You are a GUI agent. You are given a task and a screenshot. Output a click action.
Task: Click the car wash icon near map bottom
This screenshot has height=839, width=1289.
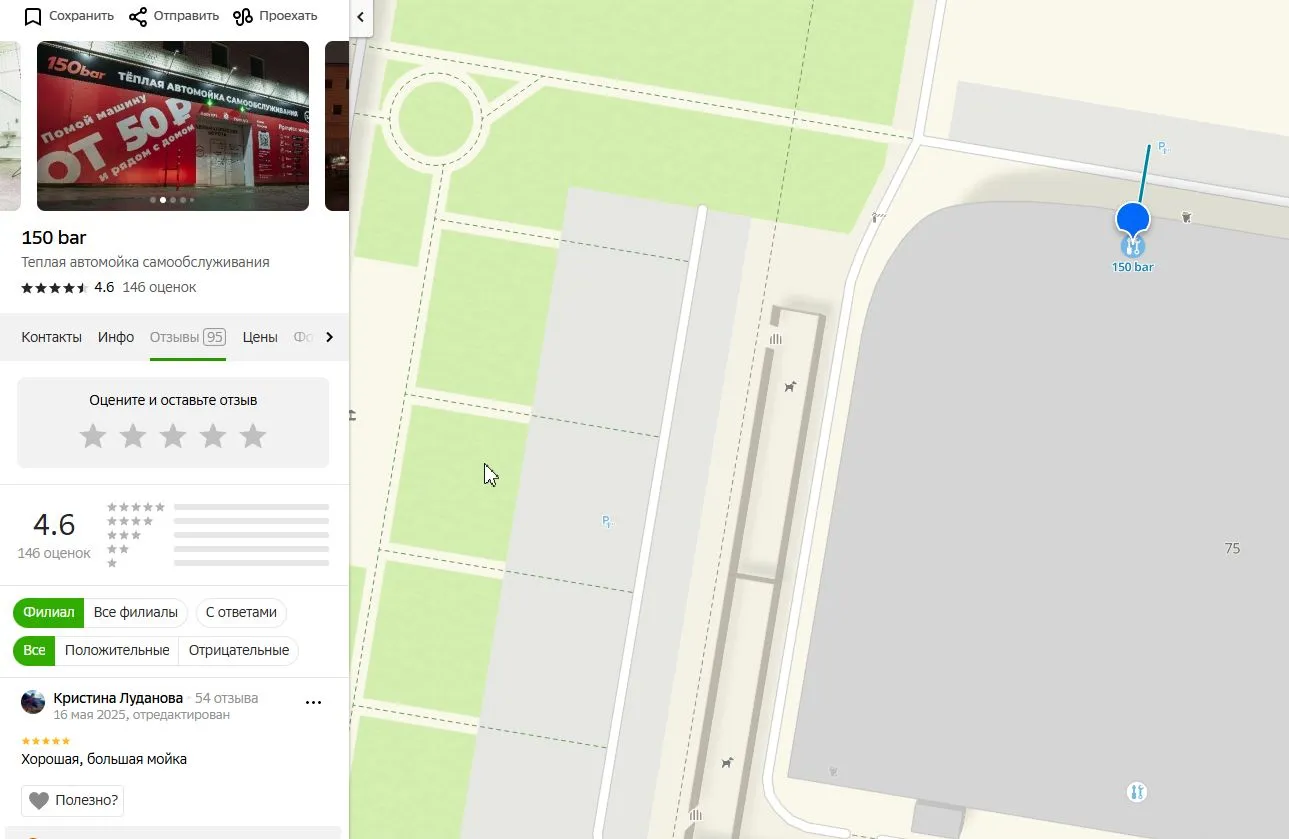(x=1136, y=792)
